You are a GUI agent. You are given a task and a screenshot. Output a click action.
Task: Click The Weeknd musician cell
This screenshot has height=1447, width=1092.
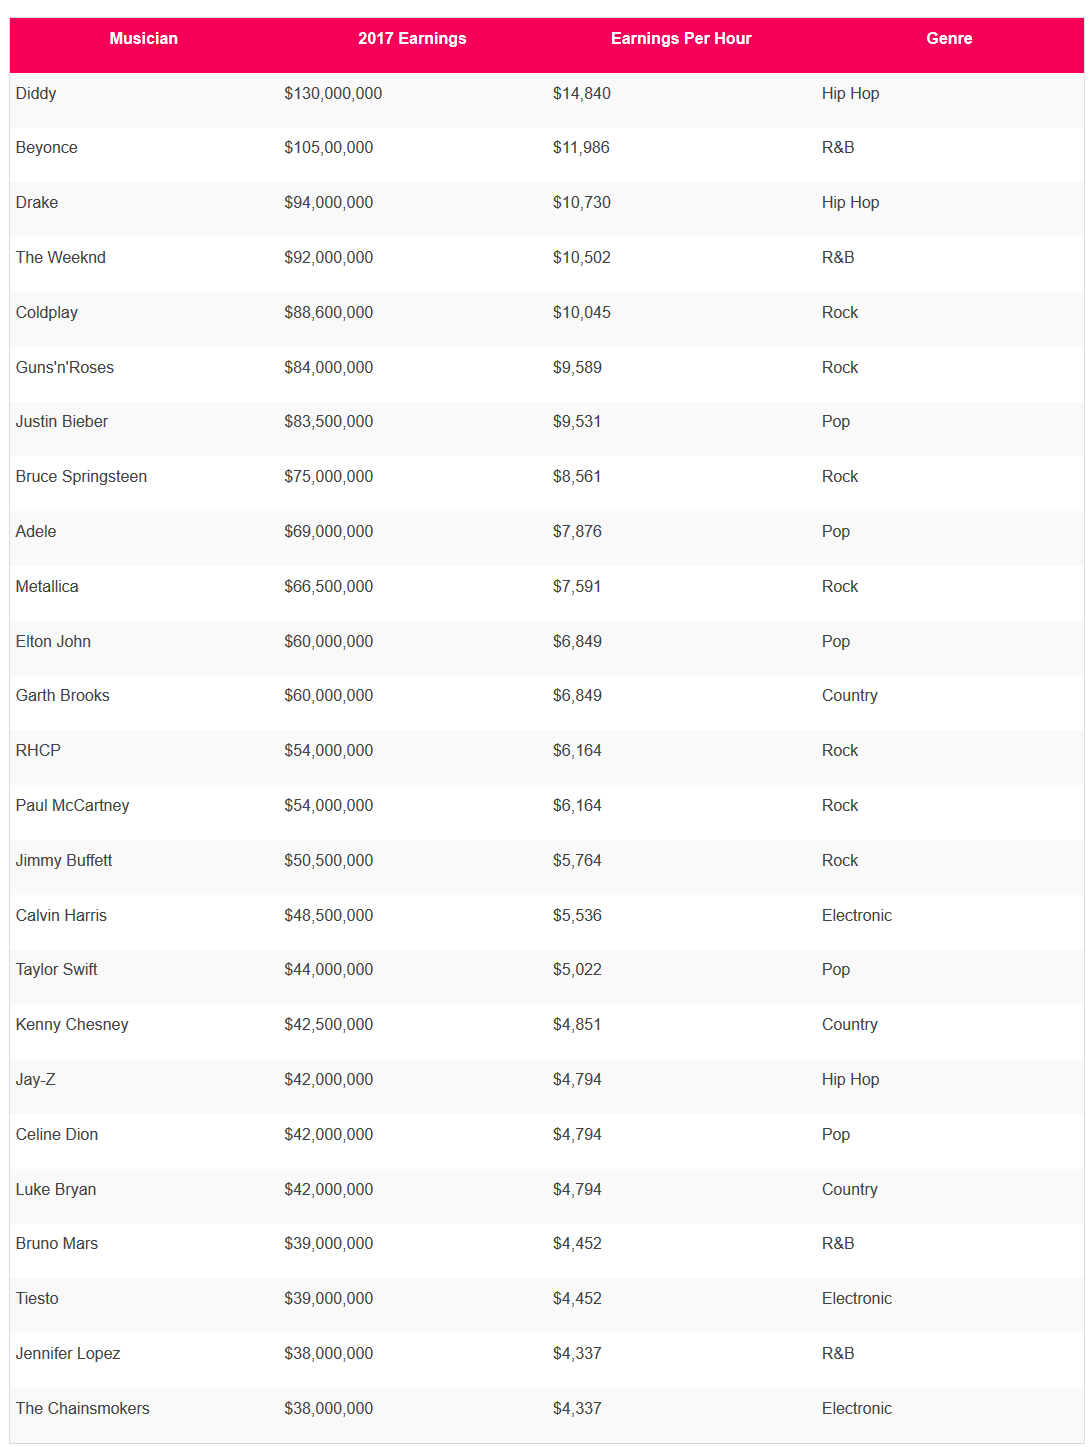(60, 258)
